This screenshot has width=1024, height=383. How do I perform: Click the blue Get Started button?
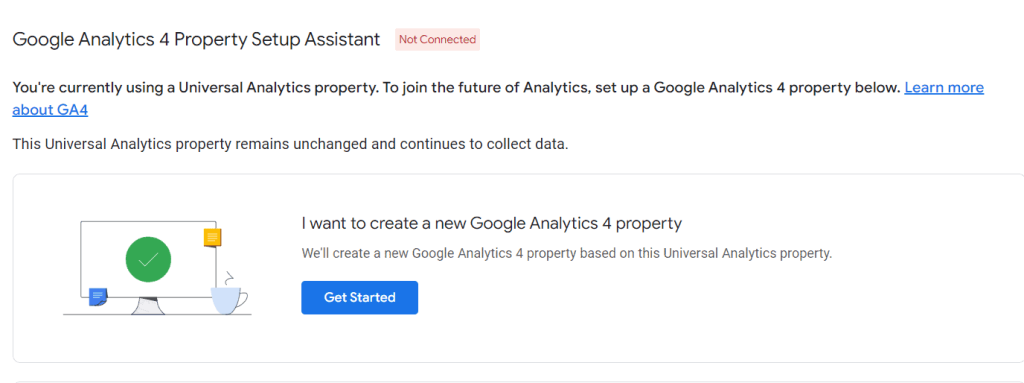pos(359,297)
